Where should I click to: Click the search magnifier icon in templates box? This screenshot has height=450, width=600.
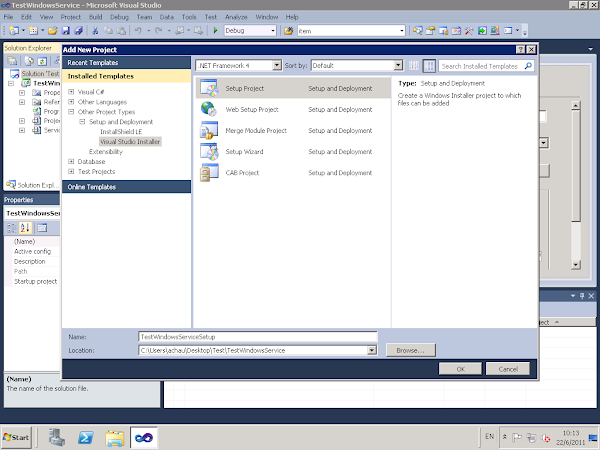pos(528,66)
